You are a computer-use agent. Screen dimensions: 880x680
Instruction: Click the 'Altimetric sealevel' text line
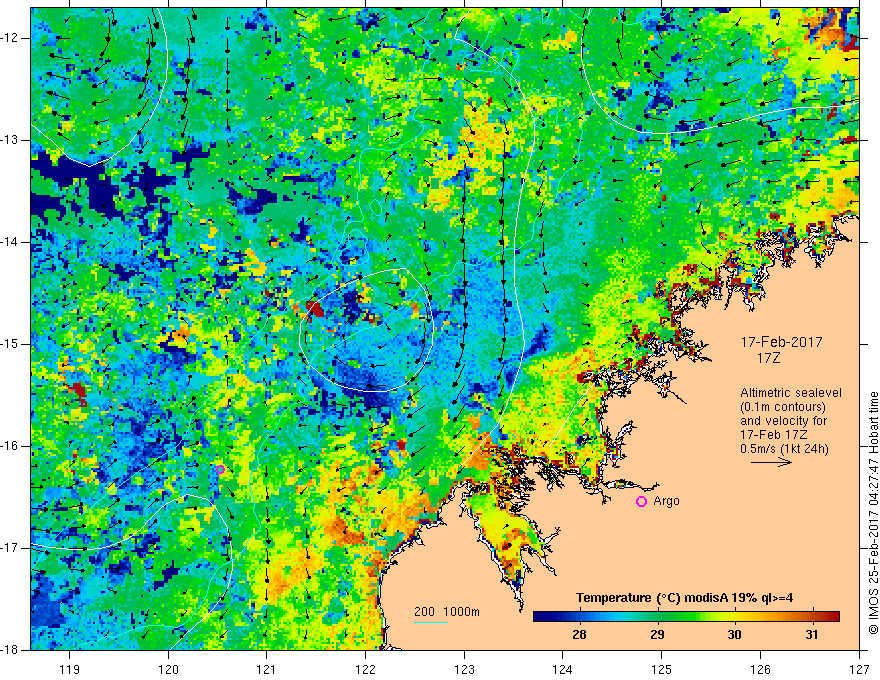(x=791, y=393)
